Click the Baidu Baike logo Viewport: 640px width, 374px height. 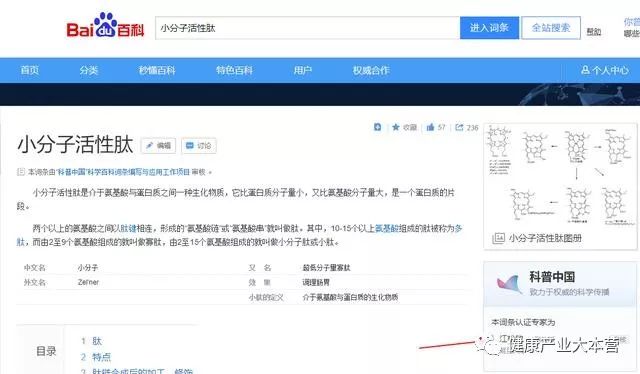tap(105, 26)
